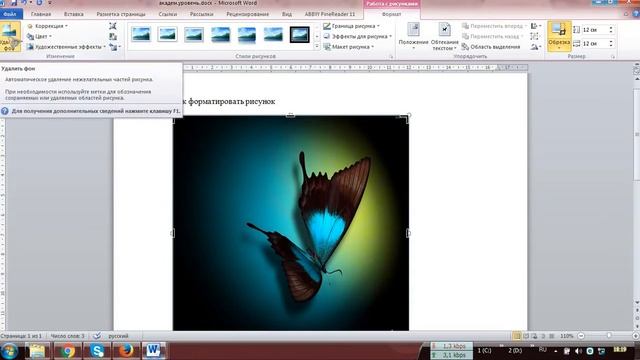The width and height of the screenshot is (640, 360).
Task: Apply the fourth picture style thumbnail
Action: pyautogui.click(x=220, y=34)
